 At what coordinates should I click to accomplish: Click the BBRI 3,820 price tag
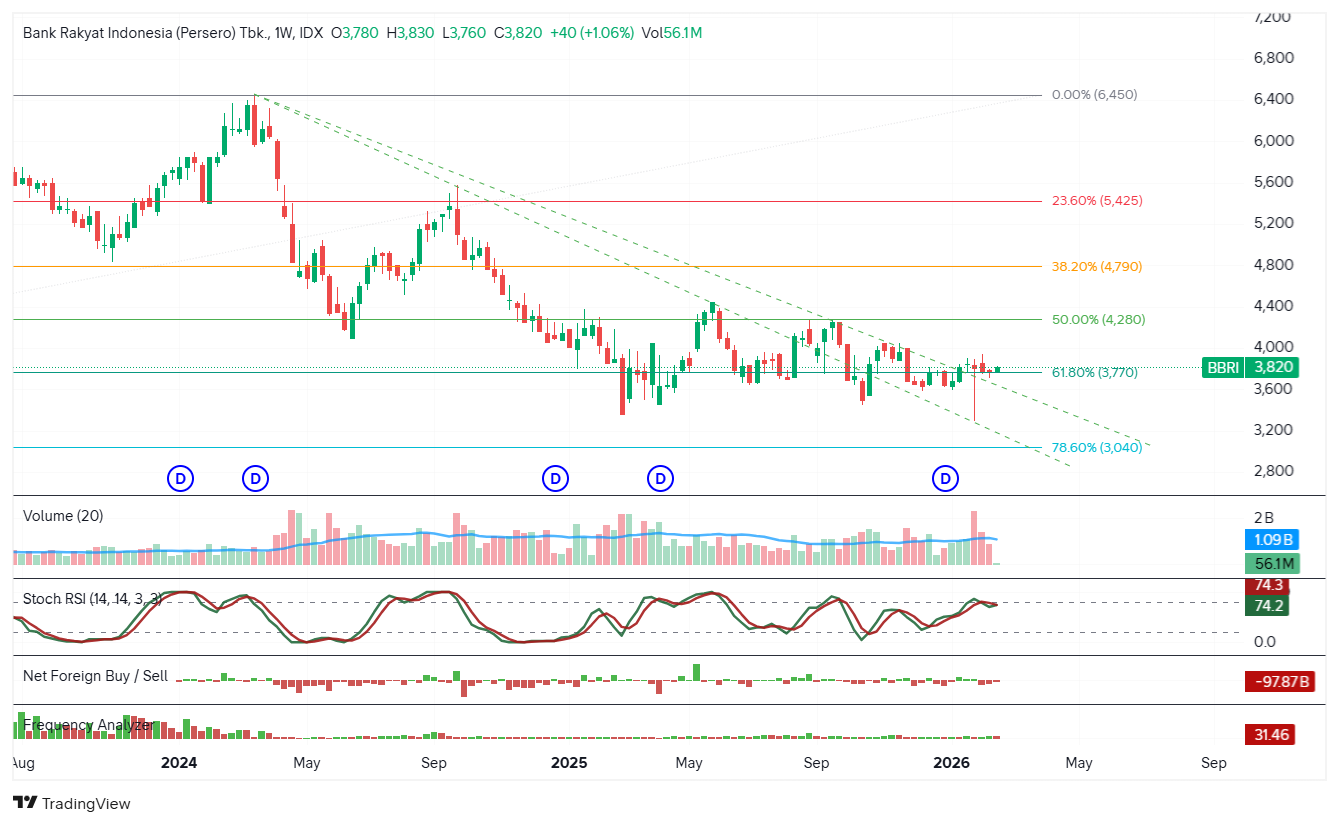click(x=1250, y=367)
